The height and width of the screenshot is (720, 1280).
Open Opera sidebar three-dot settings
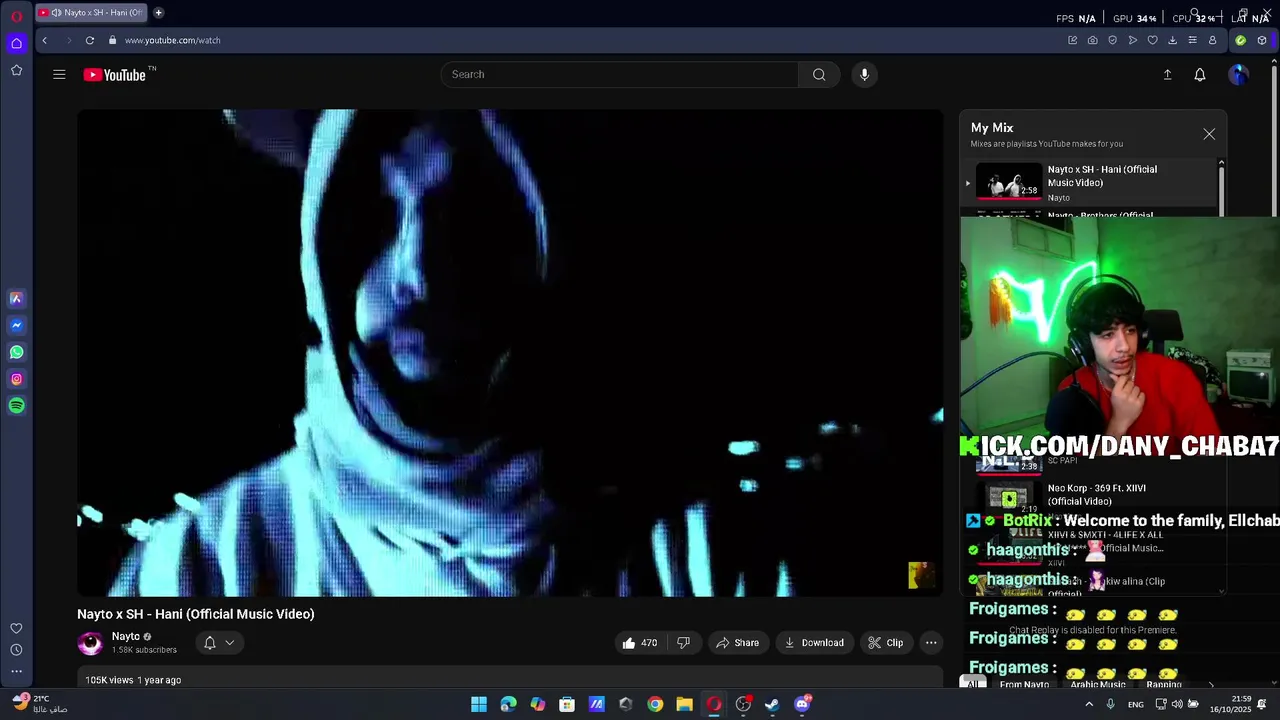point(16,672)
